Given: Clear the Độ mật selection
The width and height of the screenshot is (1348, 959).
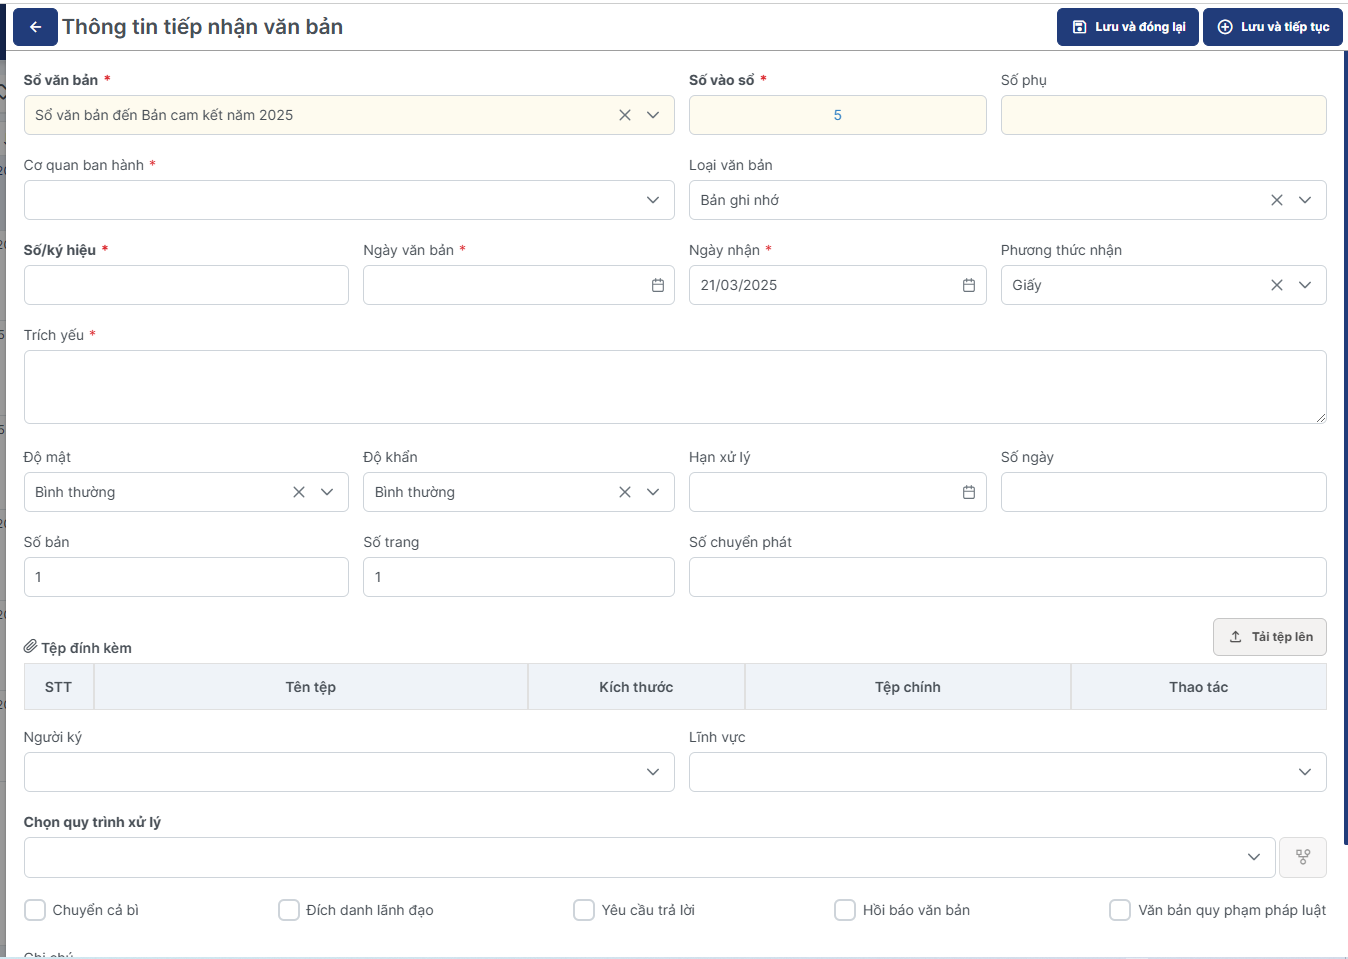Looking at the screenshot, I should [299, 492].
